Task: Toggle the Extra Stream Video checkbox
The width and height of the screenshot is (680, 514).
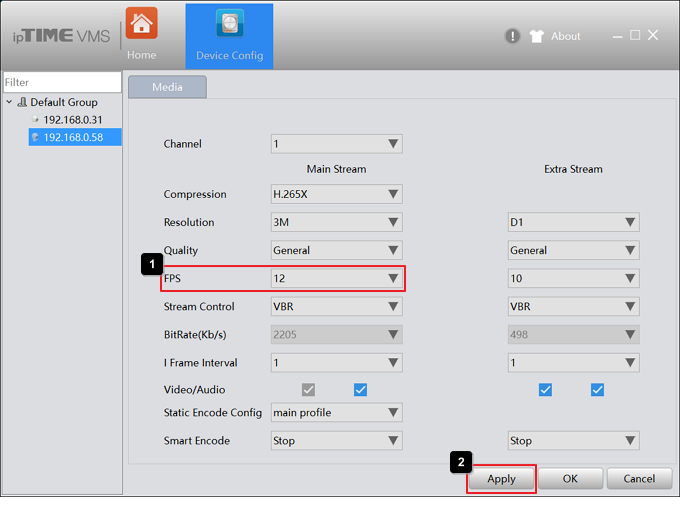Action: pyautogui.click(x=546, y=390)
